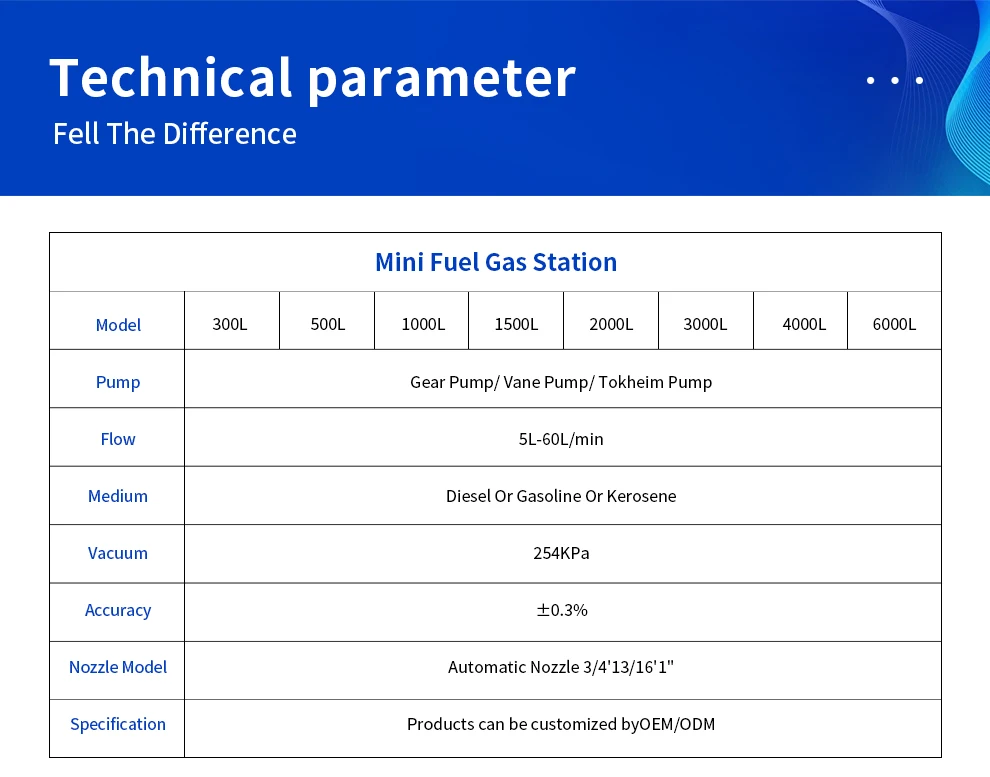Select the "5L-60L/min" flow value

click(x=561, y=439)
